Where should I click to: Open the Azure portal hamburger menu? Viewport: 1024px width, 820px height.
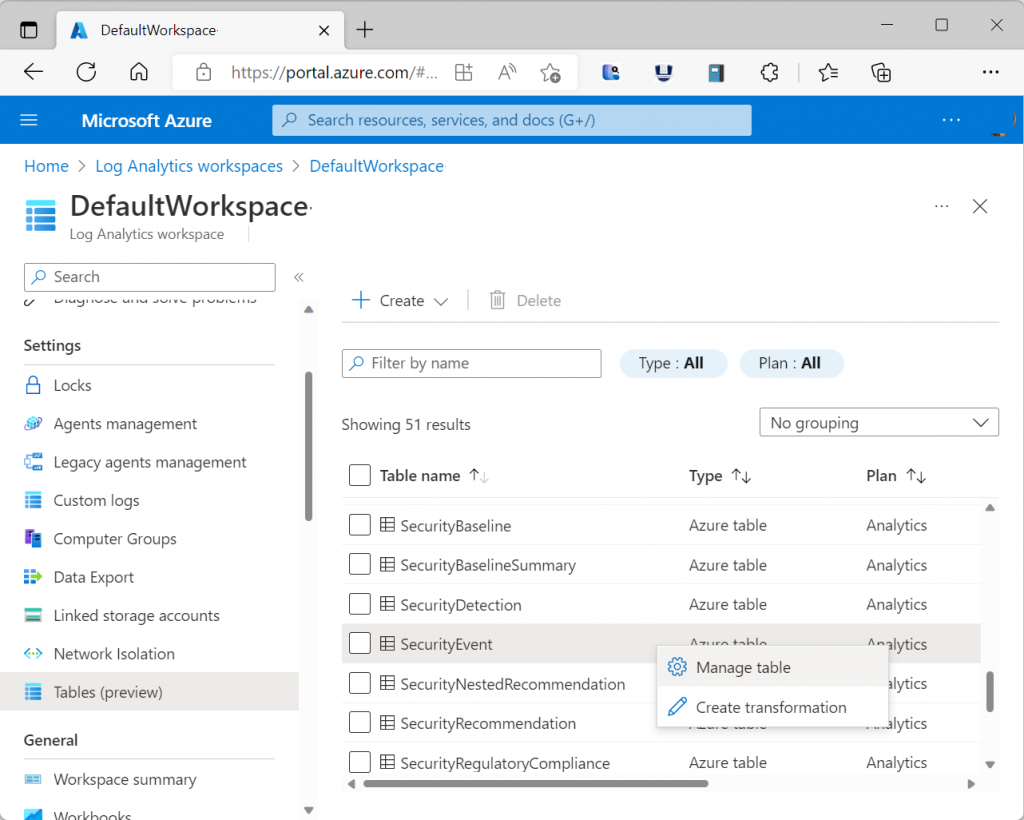click(29, 120)
